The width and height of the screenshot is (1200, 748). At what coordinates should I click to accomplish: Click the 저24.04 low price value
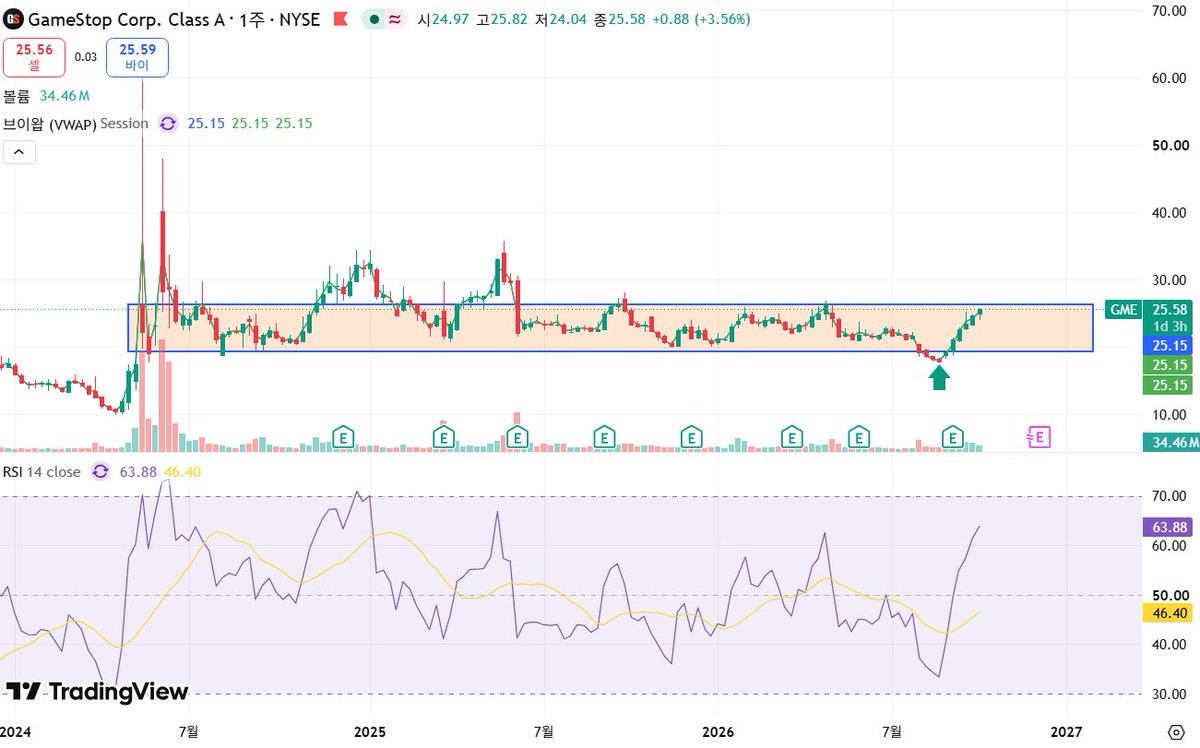pos(563,19)
